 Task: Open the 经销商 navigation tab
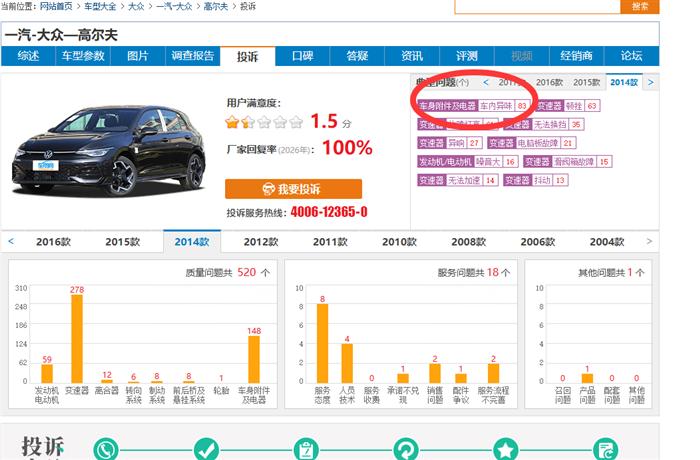pyautogui.click(x=576, y=56)
